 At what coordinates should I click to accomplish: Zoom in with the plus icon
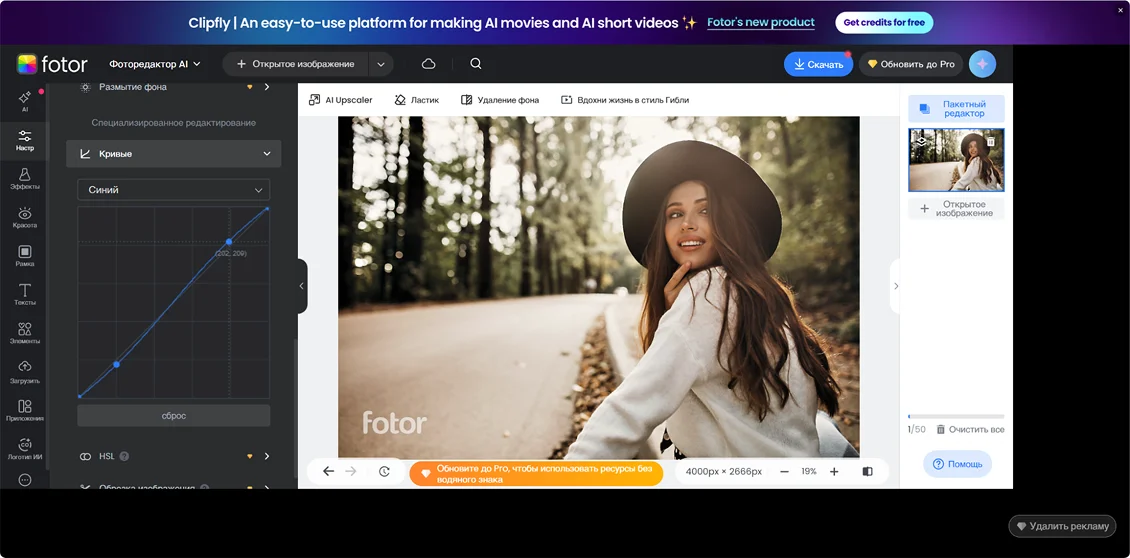tap(834, 471)
